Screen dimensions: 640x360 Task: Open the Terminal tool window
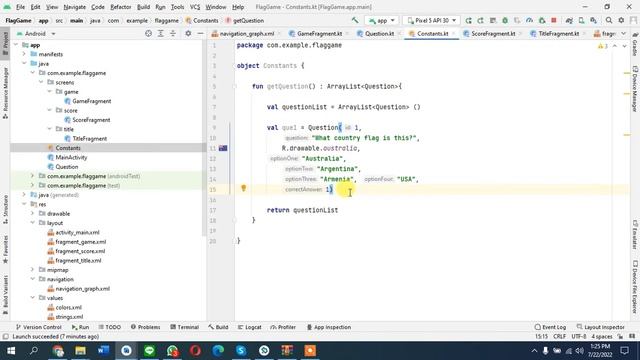(x=184, y=327)
